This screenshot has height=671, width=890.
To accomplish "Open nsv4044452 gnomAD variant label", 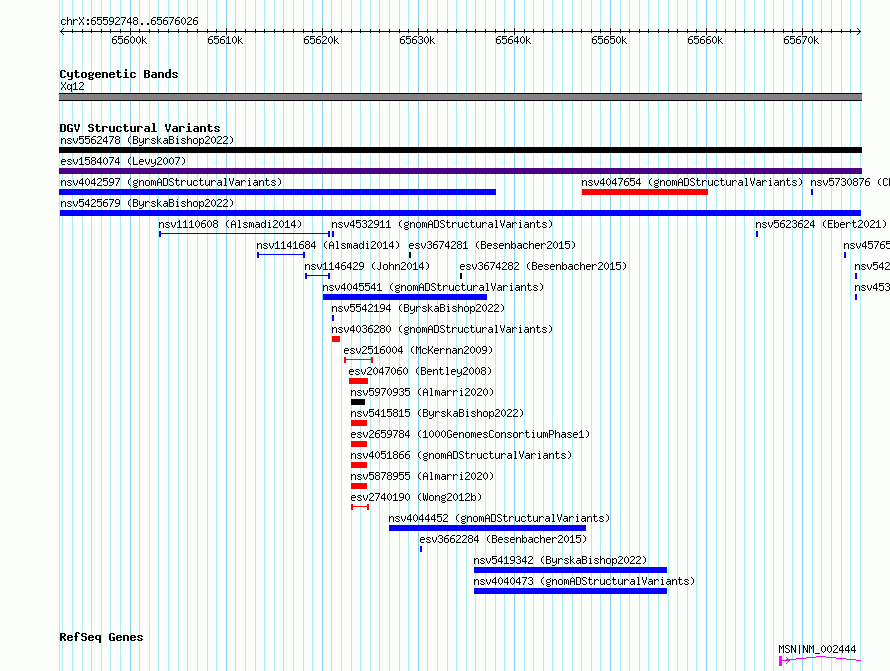I will tap(499, 518).
